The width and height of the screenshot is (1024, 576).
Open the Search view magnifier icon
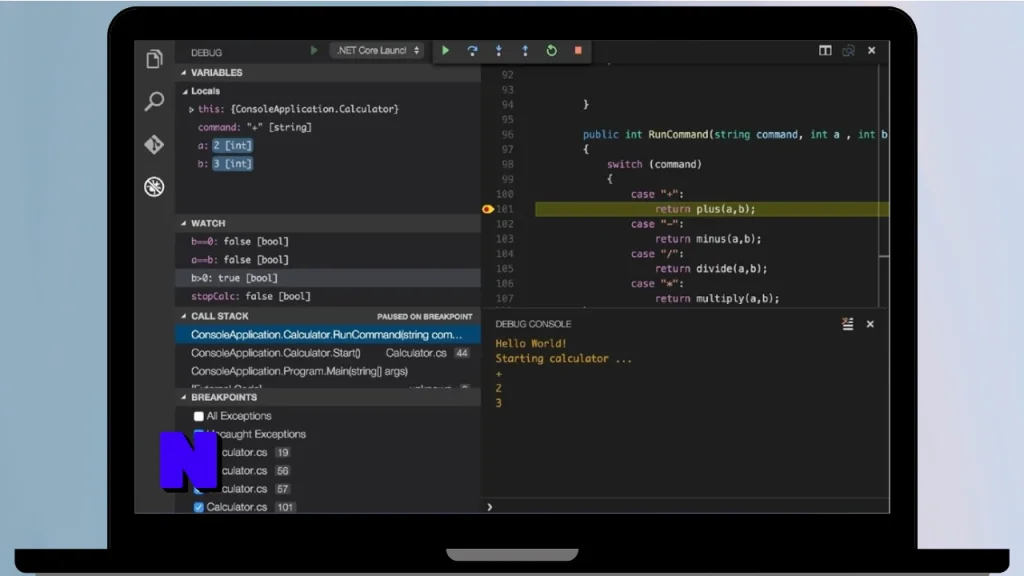click(x=154, y=101)
